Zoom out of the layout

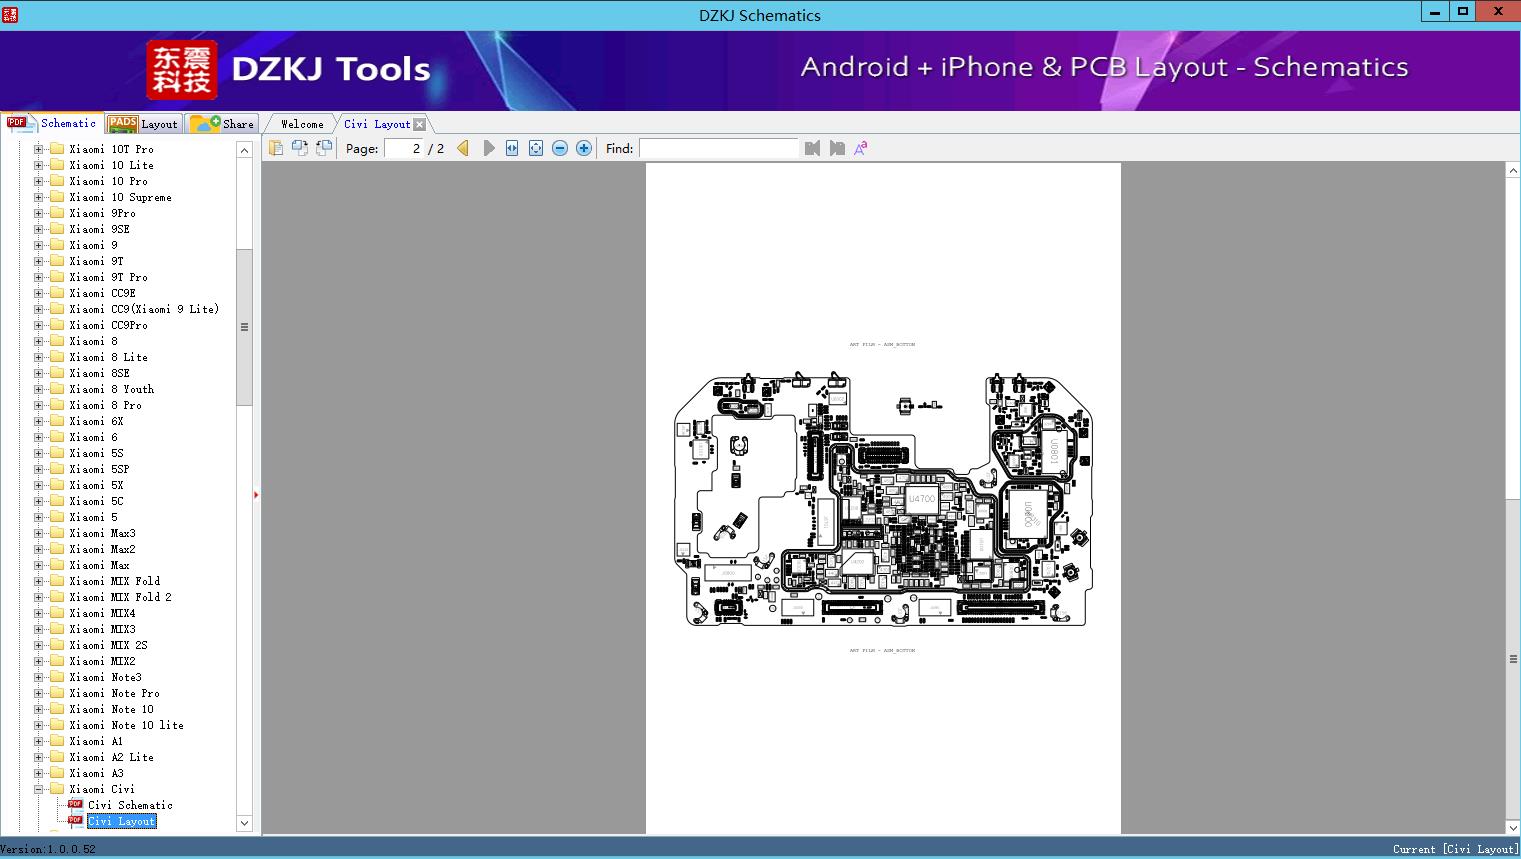point(560,148)
